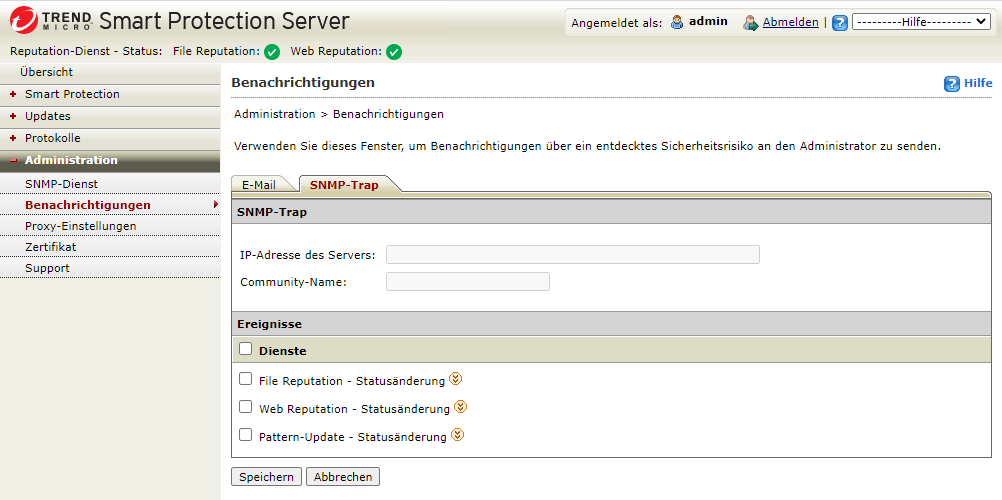The width and height of the screenshot is (1002, 500).
Task: Click the IP-Adresse des Servers field
Action: [572, 254]
